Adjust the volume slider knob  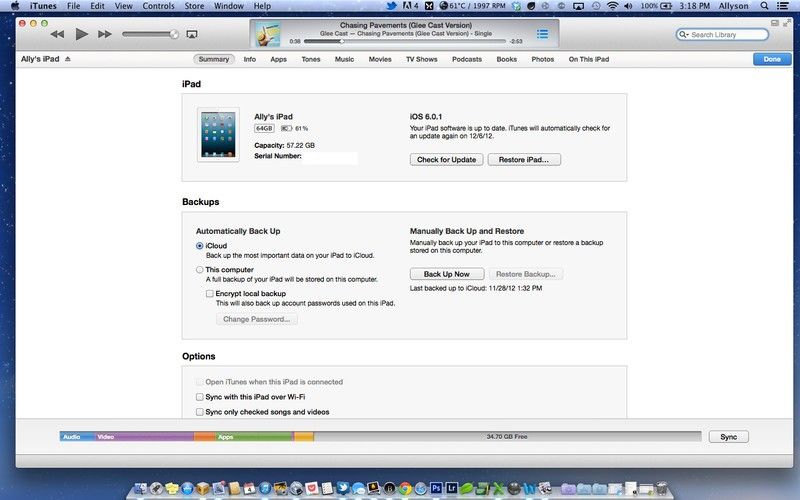(x=174, y=34)
